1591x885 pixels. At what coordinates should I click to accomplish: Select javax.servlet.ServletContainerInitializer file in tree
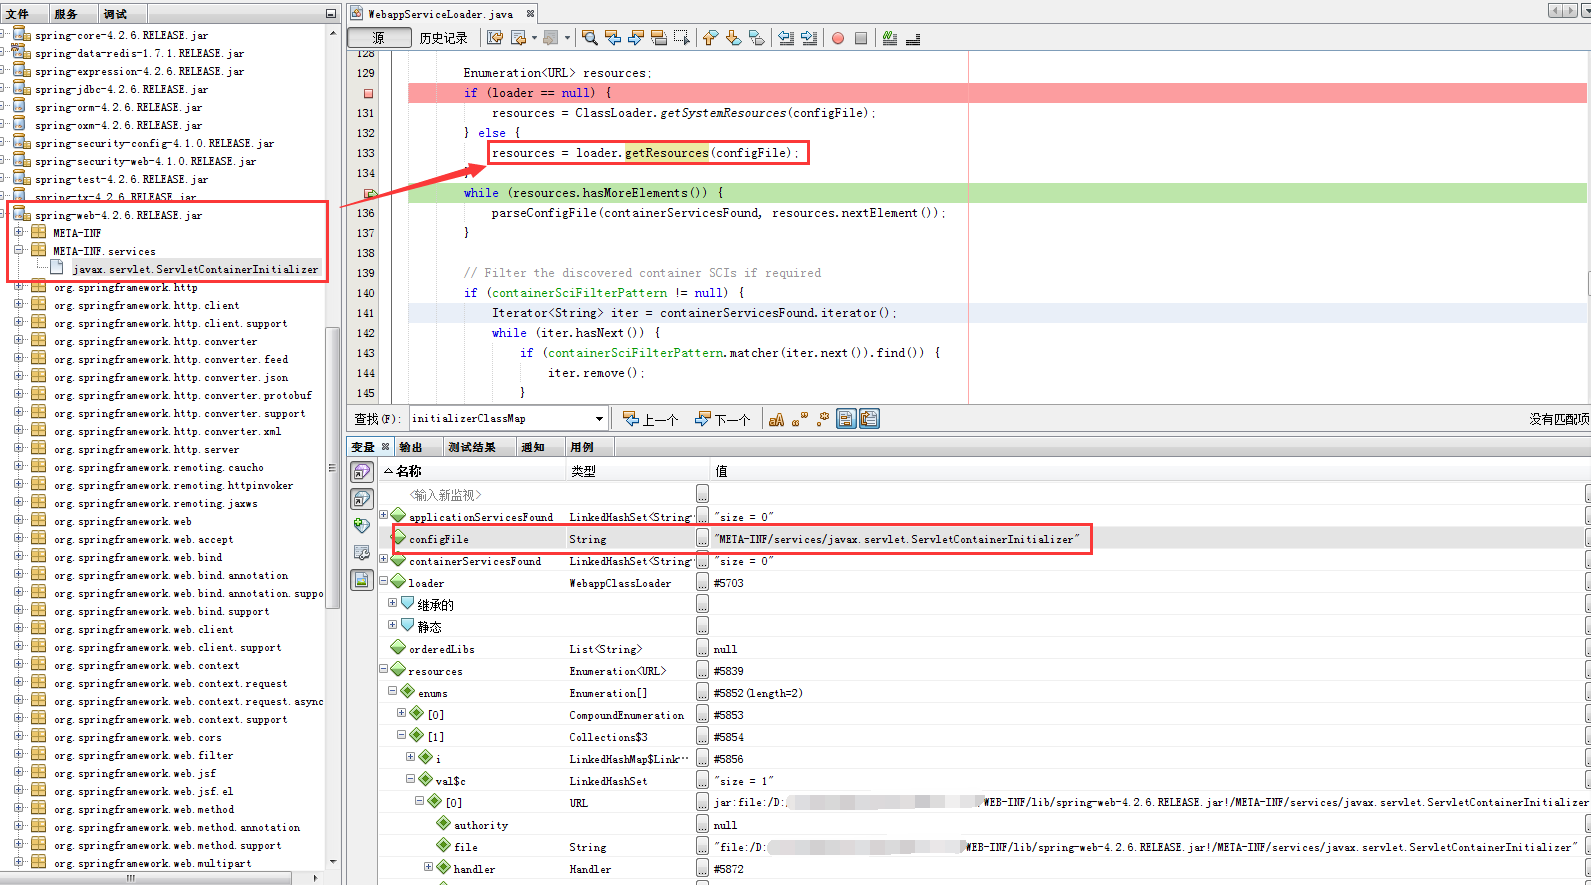(x=195, y=269)
